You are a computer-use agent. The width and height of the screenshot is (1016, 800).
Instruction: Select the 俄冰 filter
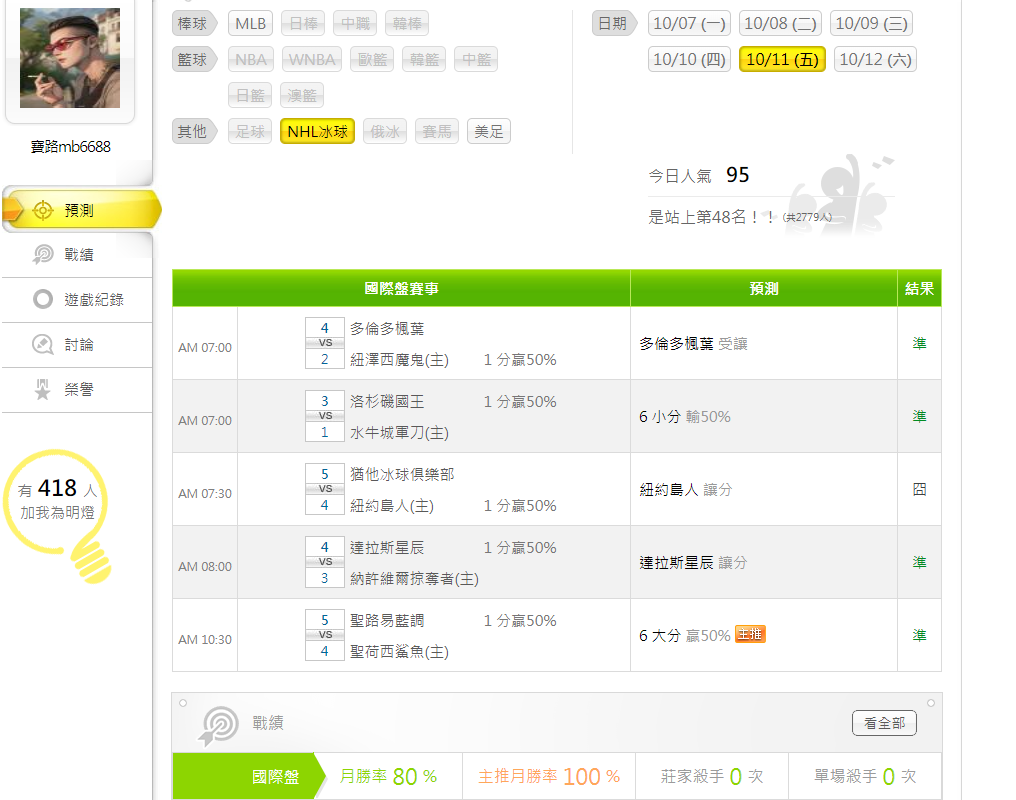point(385,131)
